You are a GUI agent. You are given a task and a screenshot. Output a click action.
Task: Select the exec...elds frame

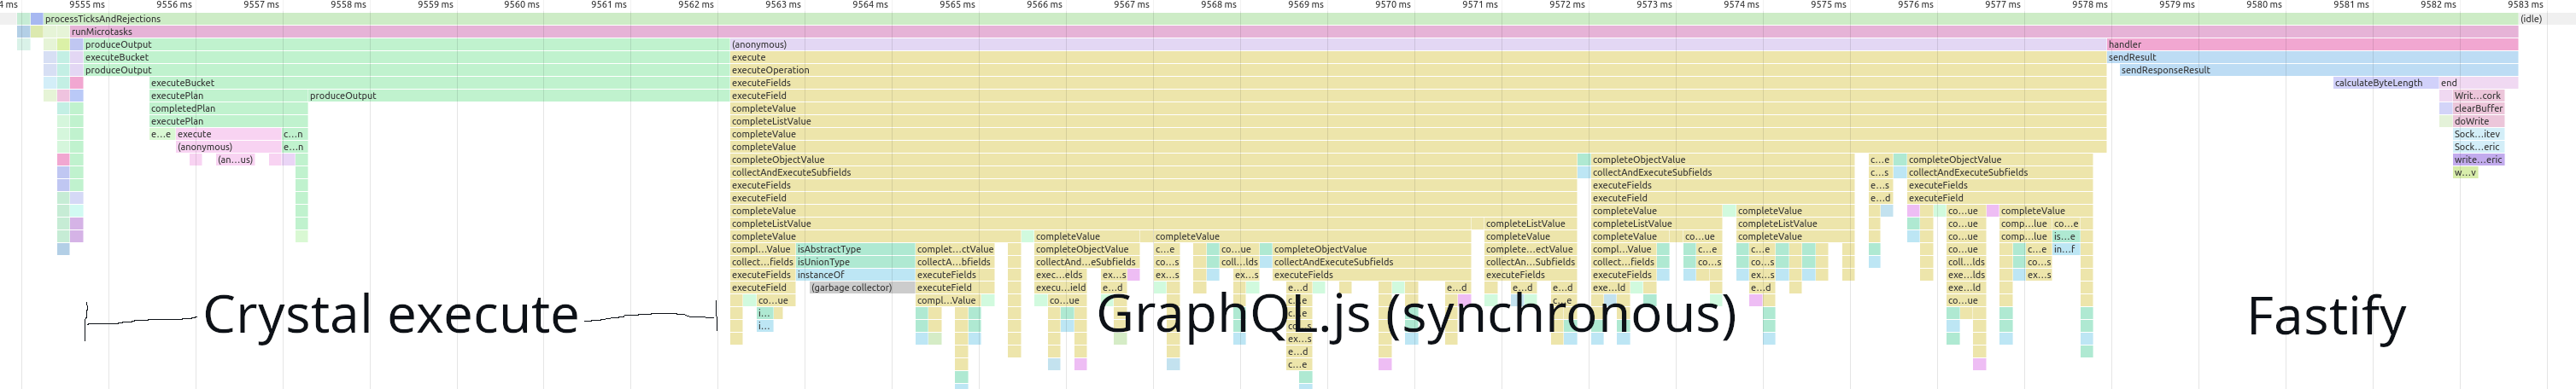pos(1060,275)
